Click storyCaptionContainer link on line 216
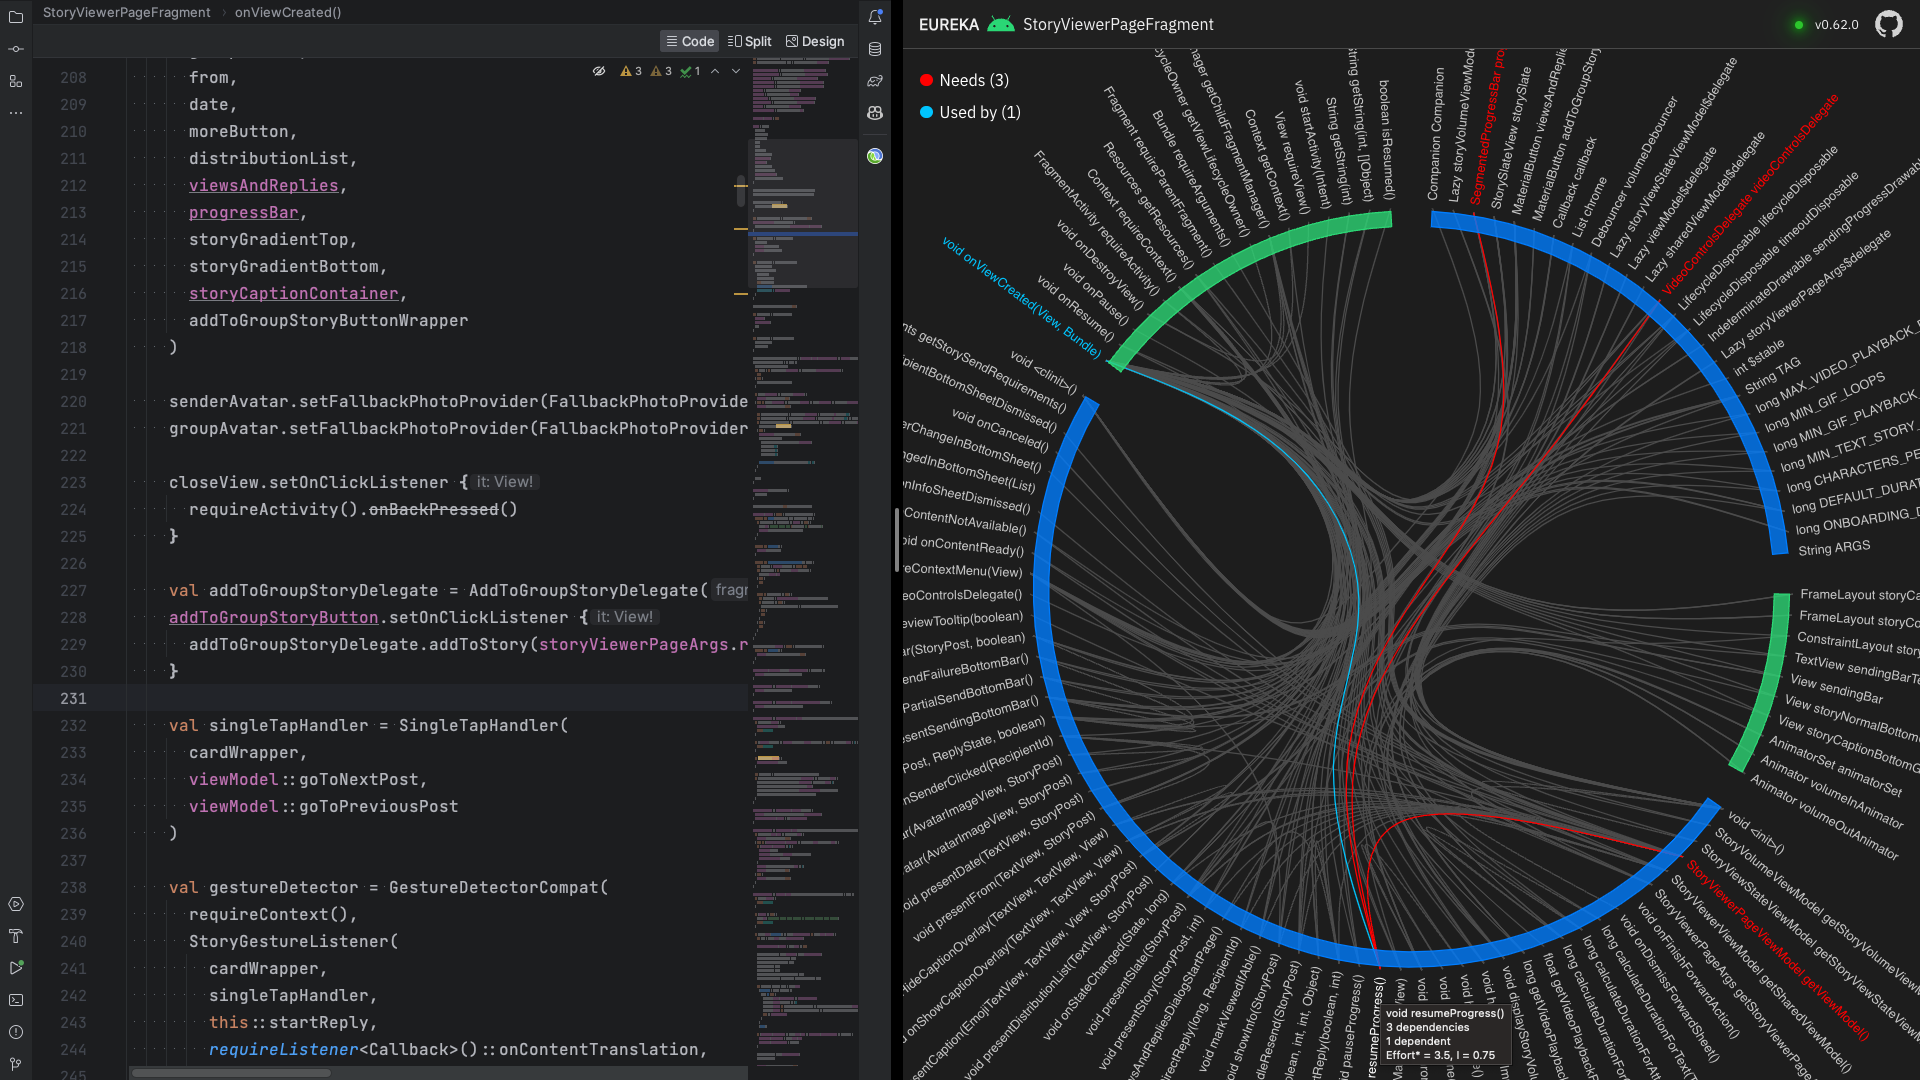The height and width of the screenshot is (1080, 1920). coord(293,293)
